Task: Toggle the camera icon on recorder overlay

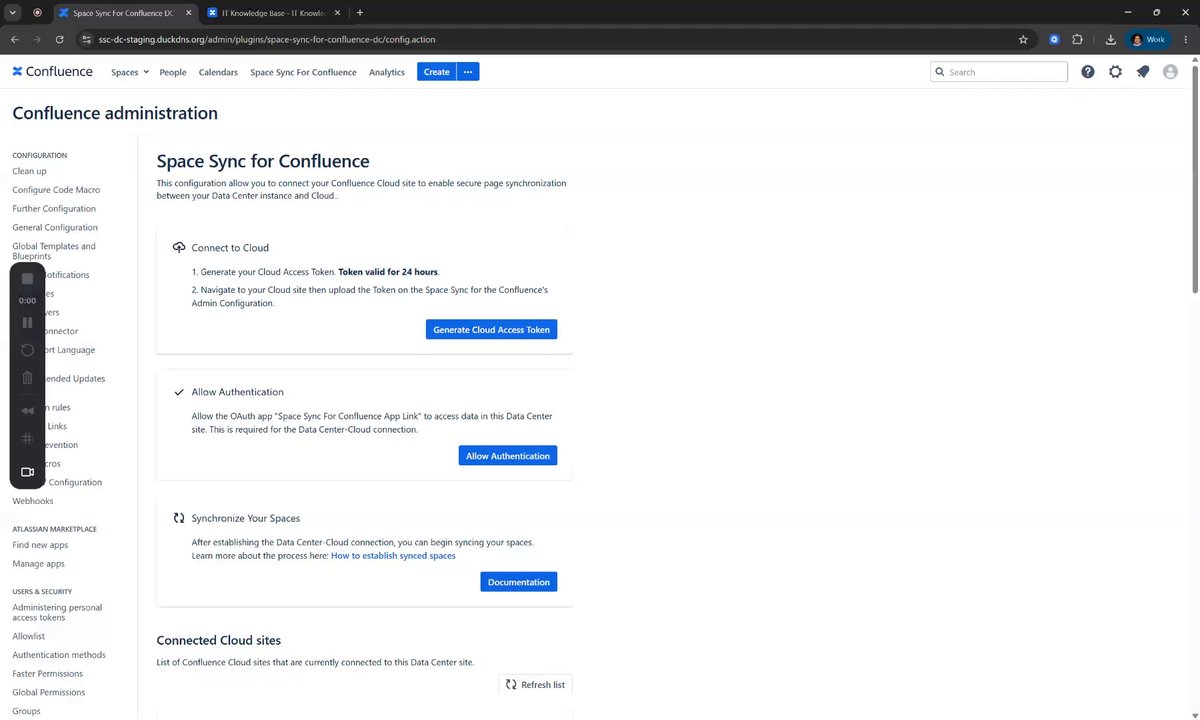Action: pos(28,472)
